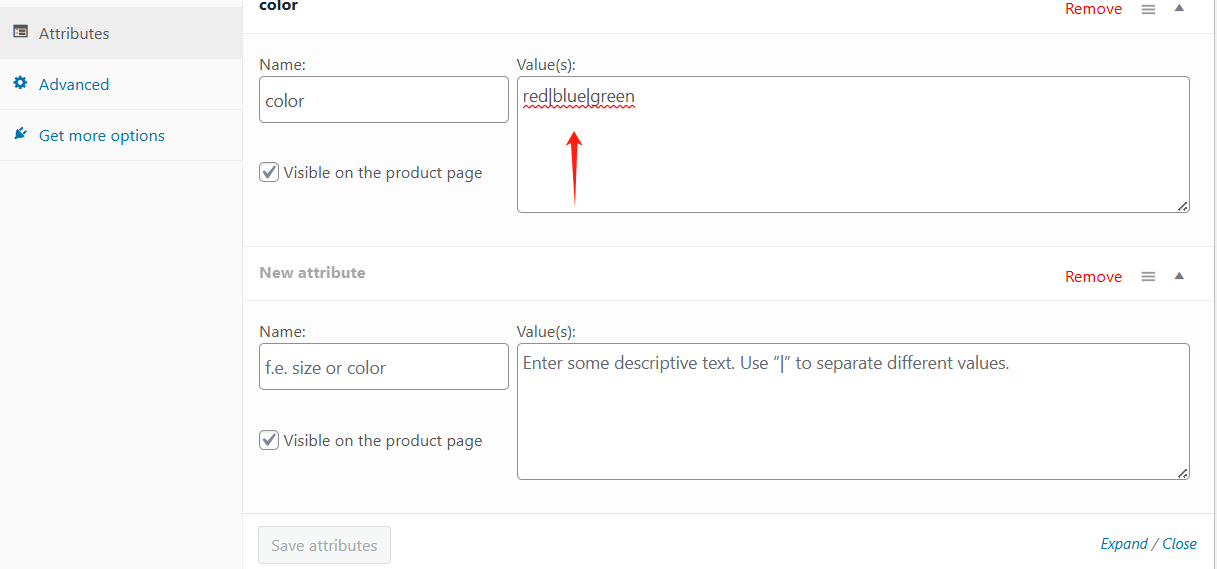Click the Close link
The width and height of the screenshot is (1217, 569).
tap(1179, 544)
